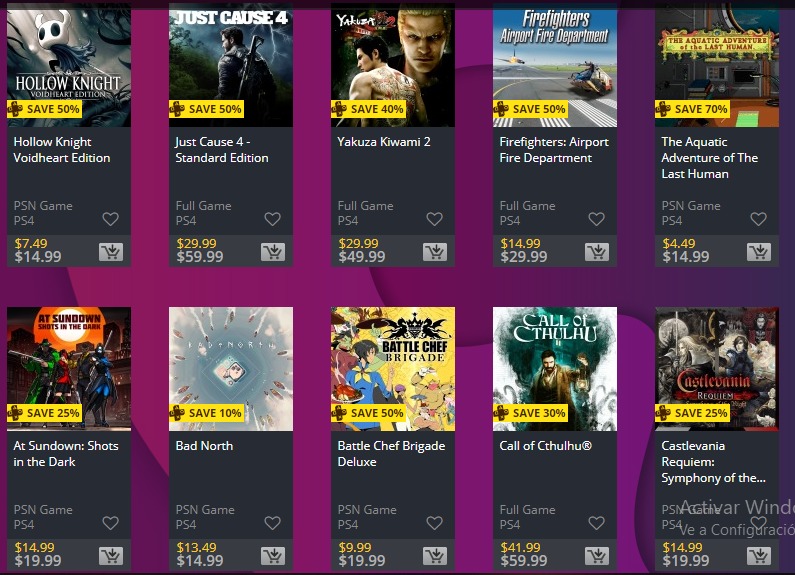The height and width of the screenshot is (575, 795).
Task: Open The Aquatic Adventure of The Last Human
Action: coord(709,158)
